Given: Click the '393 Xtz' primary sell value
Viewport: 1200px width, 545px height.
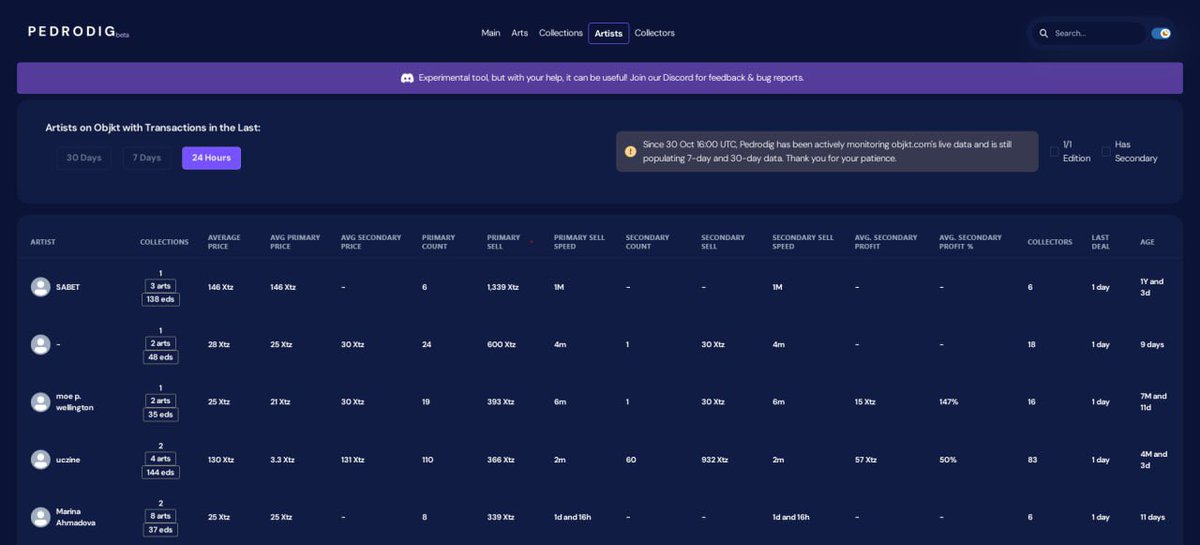Looking at the screenshot, I should [500, 402].
